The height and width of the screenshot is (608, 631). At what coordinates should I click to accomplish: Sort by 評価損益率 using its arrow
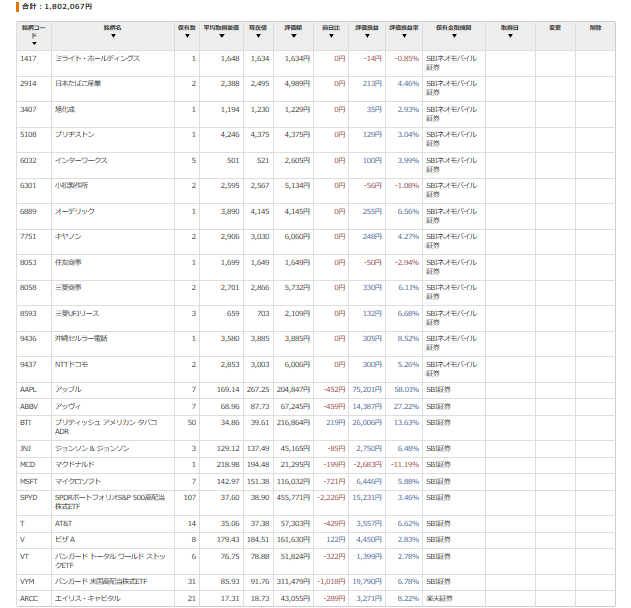click(404, 36)
